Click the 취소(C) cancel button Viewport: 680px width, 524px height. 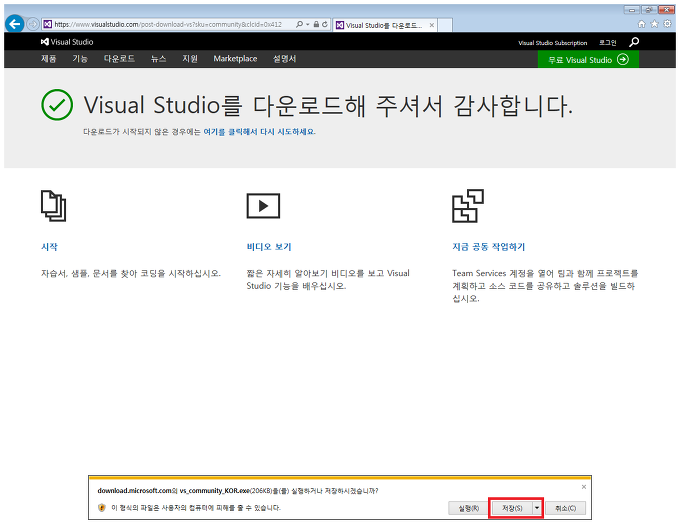point(566,508)
